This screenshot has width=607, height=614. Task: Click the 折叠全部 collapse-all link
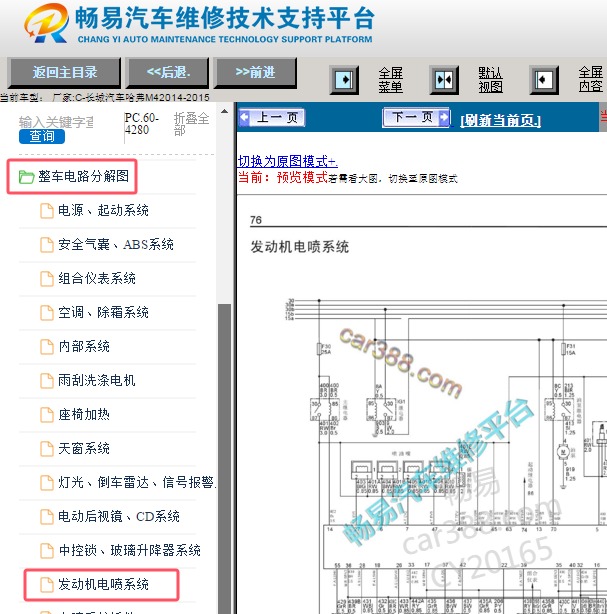click(x=191, y=124)
